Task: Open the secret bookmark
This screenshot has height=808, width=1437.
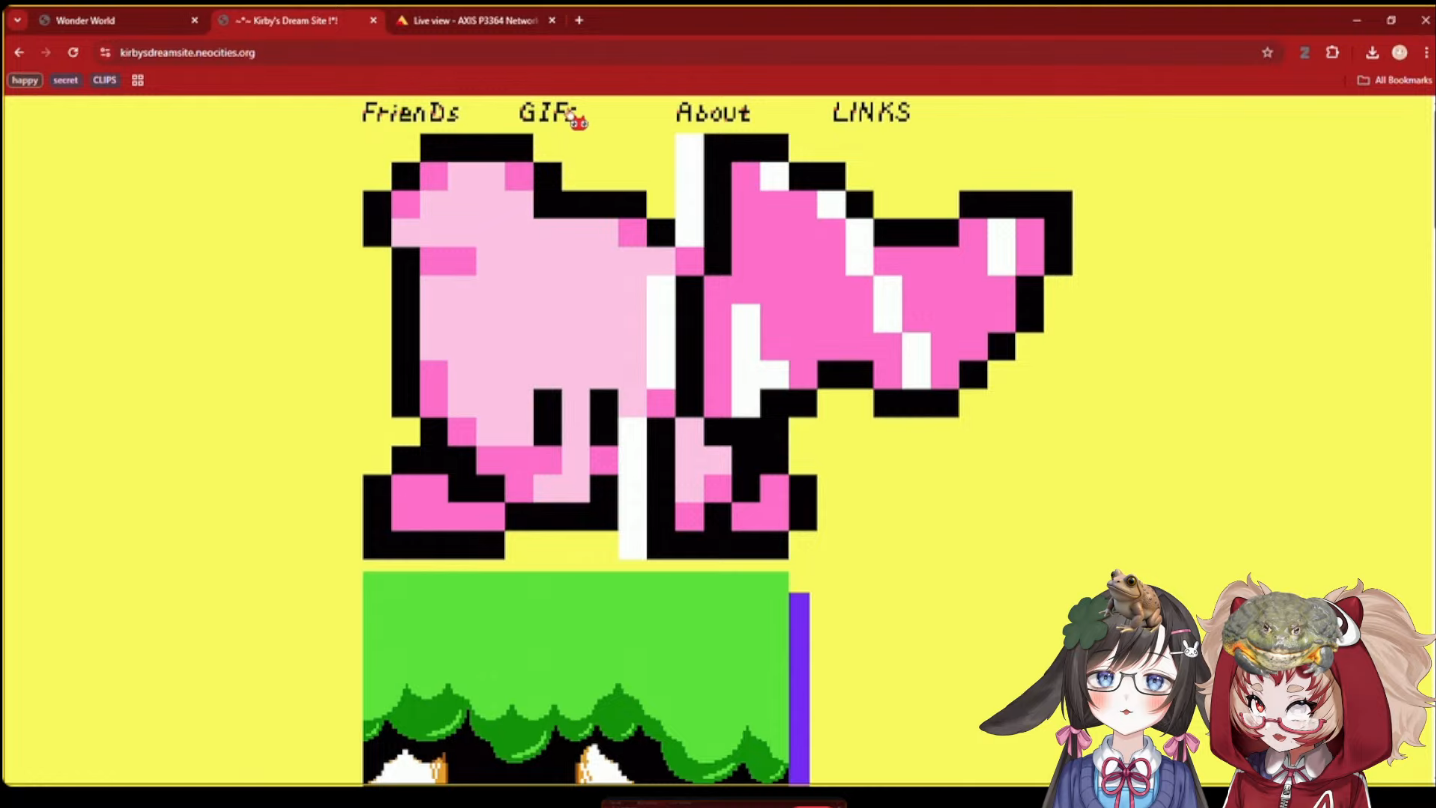Action: coord(66,80)
